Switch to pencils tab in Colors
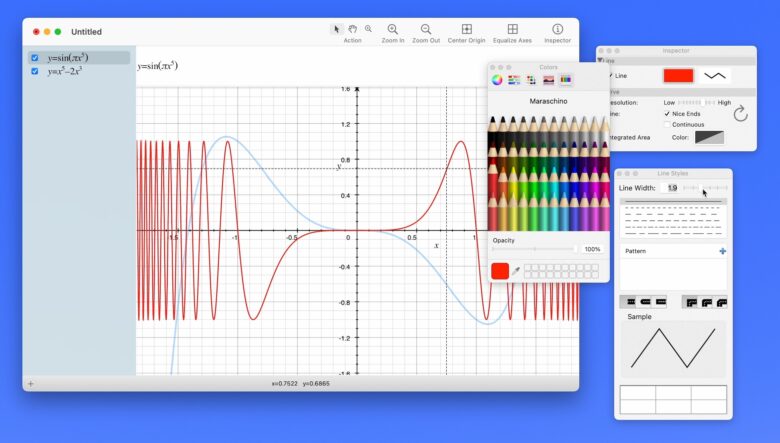The height and width of the screenshot is (443, 780). 566,80
